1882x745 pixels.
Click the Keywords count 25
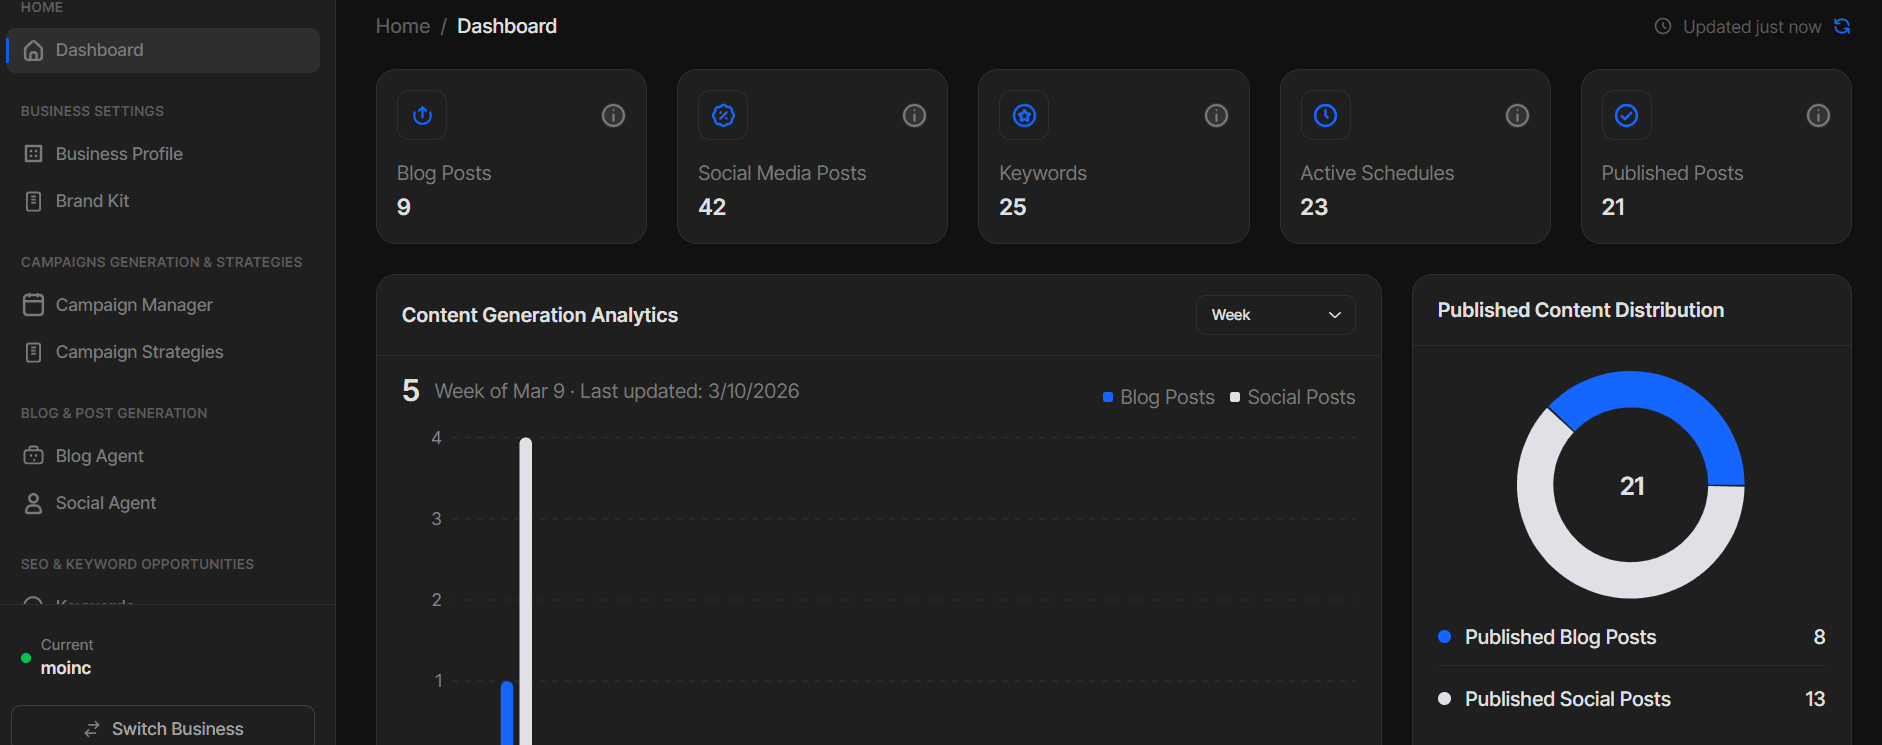pyautogui.click(x=1013, y=207)
